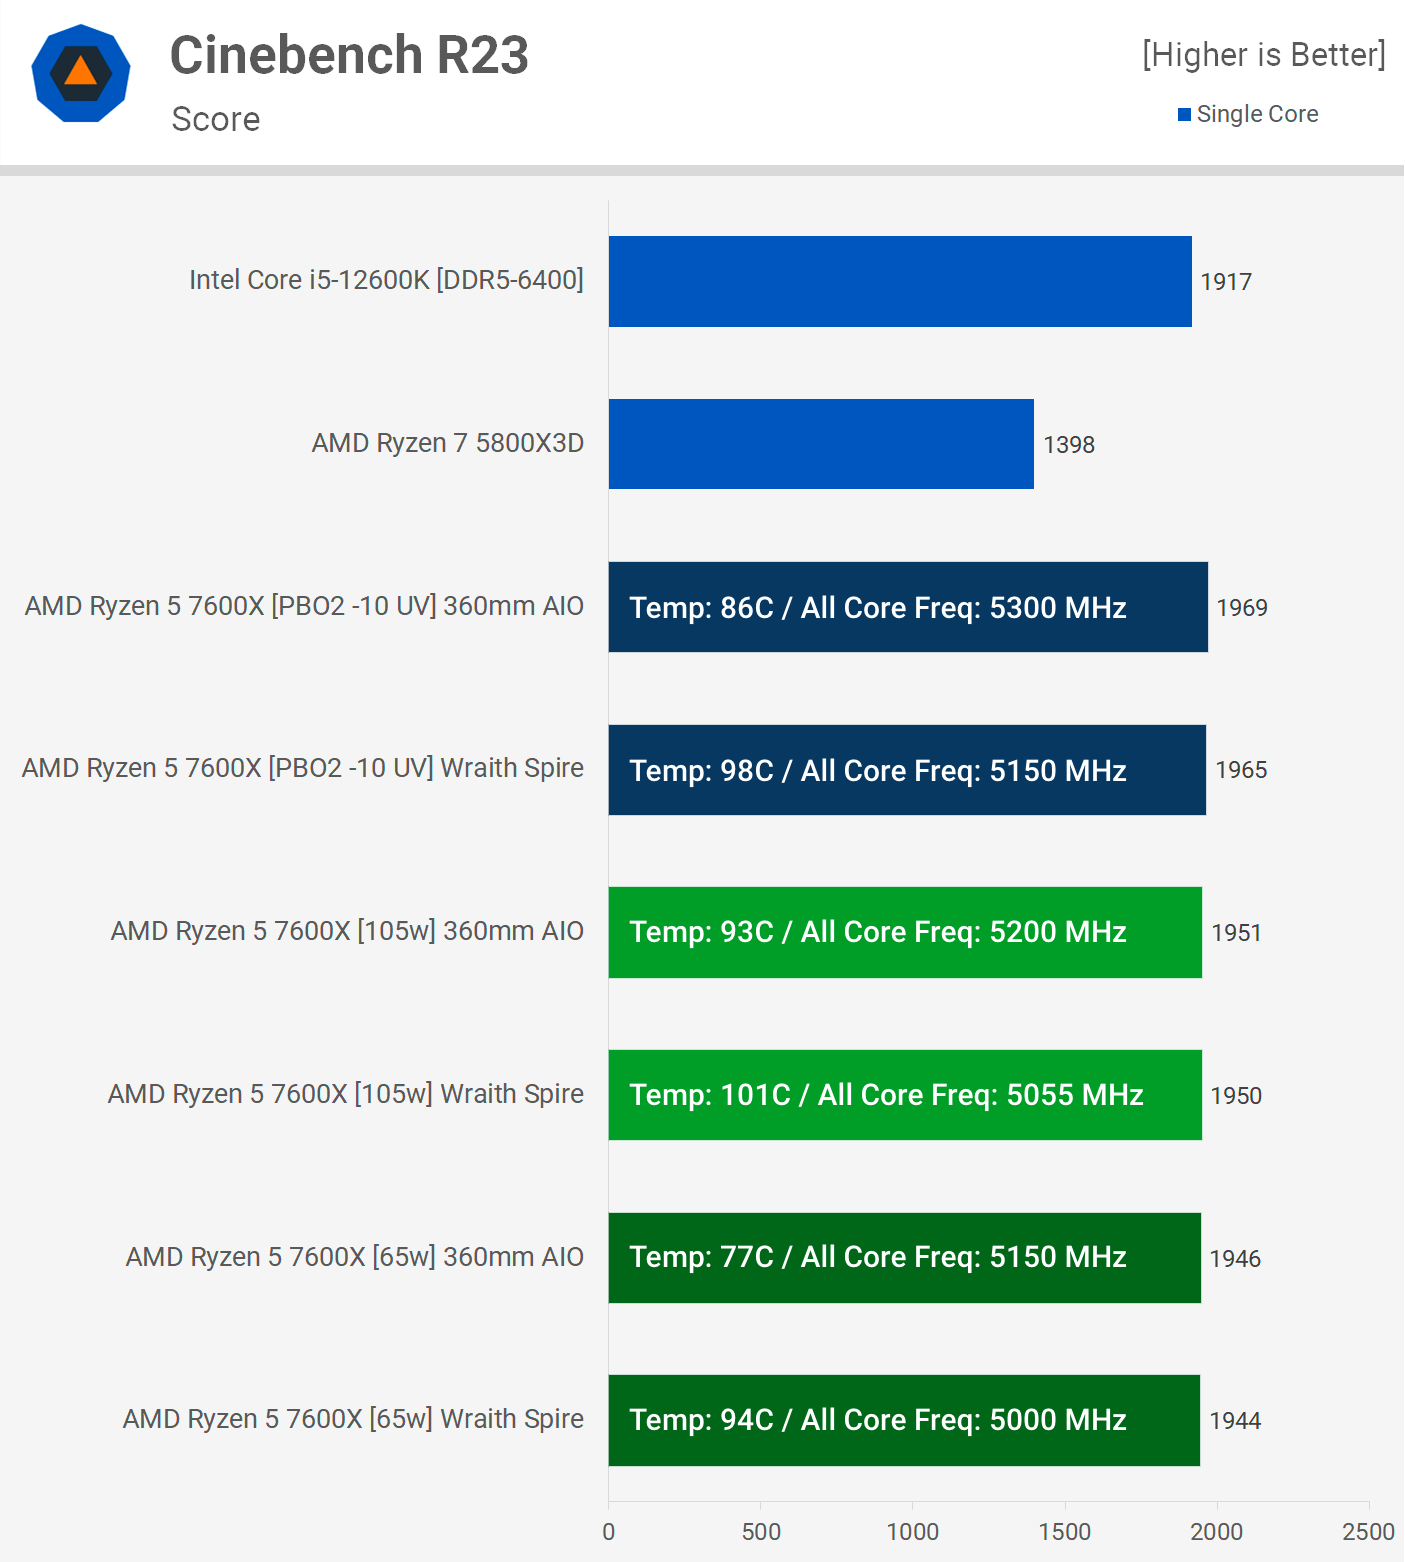Click the bar showing Temp 77C 5150 MHz

(x=904, y=1258)
